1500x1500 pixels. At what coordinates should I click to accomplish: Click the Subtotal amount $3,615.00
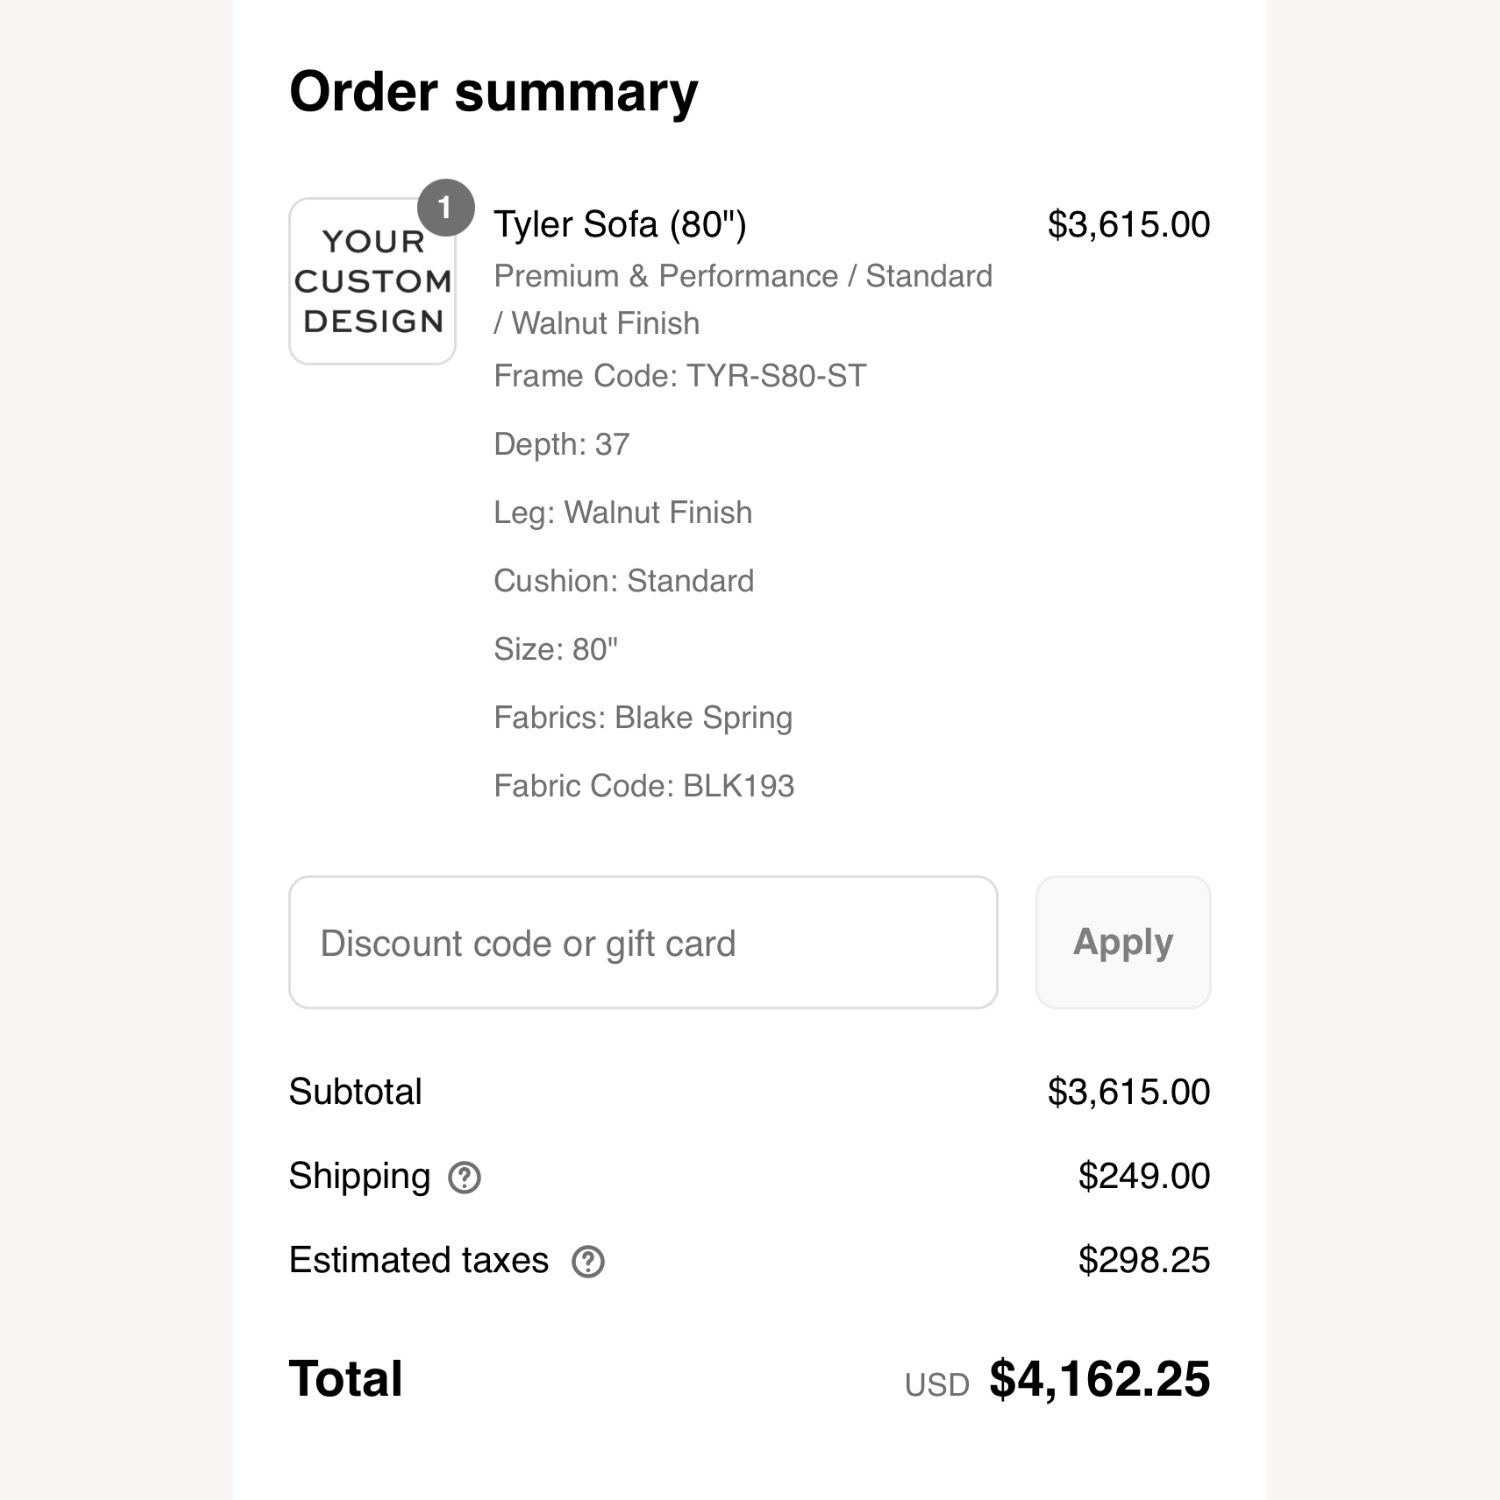tap(1128, 1091)
